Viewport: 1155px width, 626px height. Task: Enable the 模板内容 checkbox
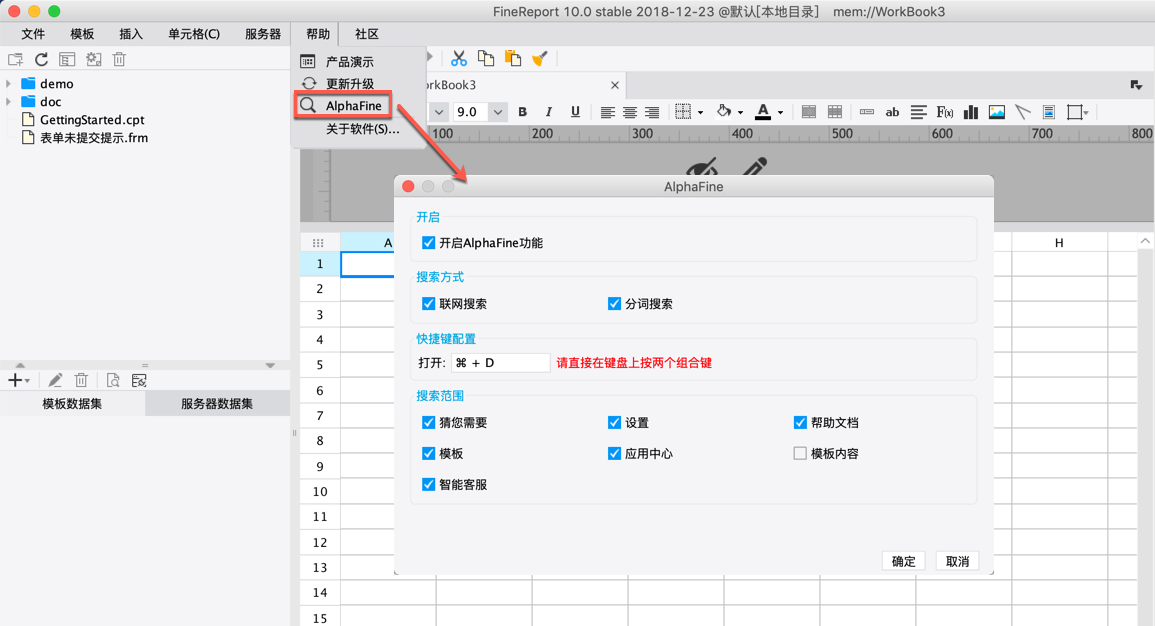pos(800,453)
